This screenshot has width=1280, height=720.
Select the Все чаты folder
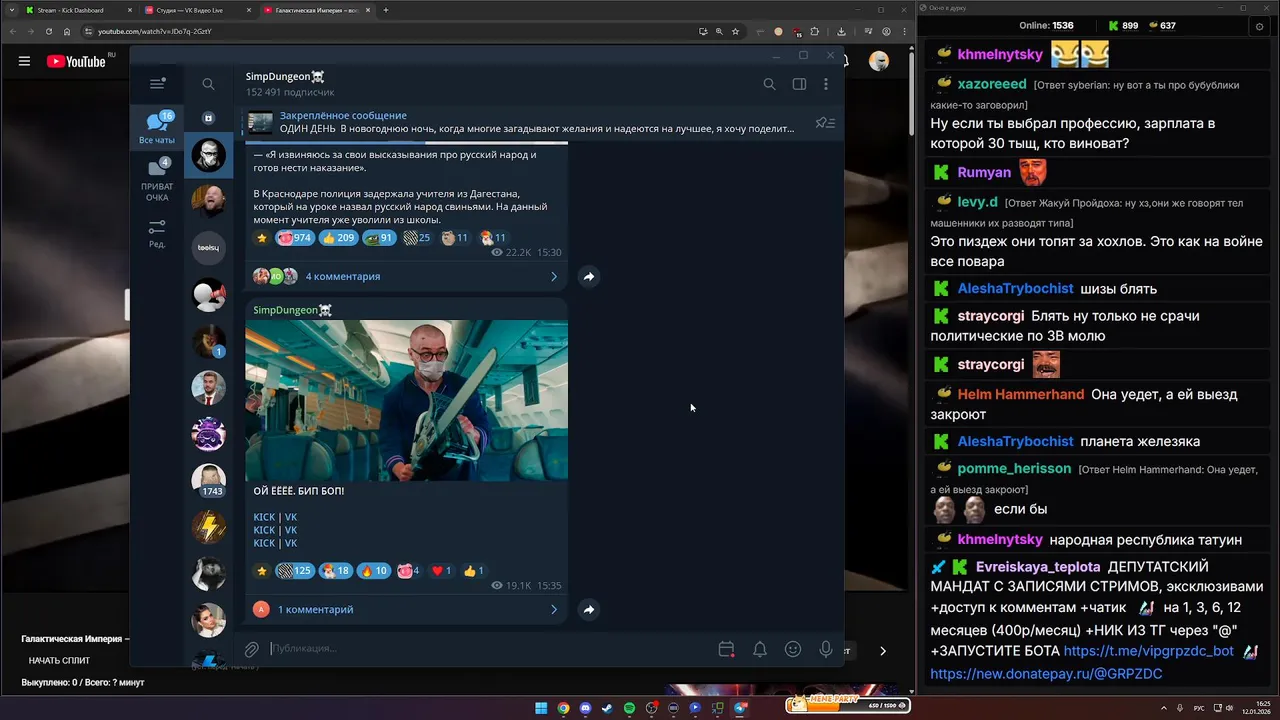coord(157,128)
